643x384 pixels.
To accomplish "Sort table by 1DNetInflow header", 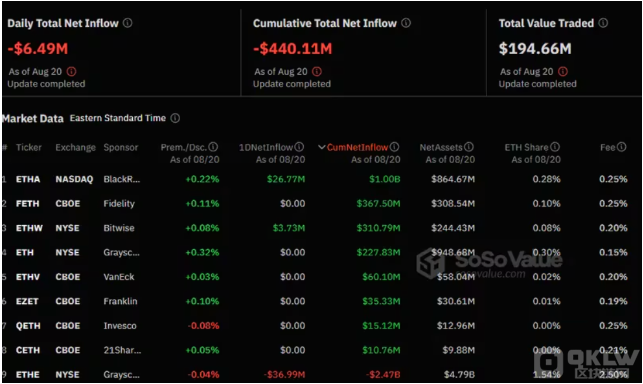I will tap(266, 147).
